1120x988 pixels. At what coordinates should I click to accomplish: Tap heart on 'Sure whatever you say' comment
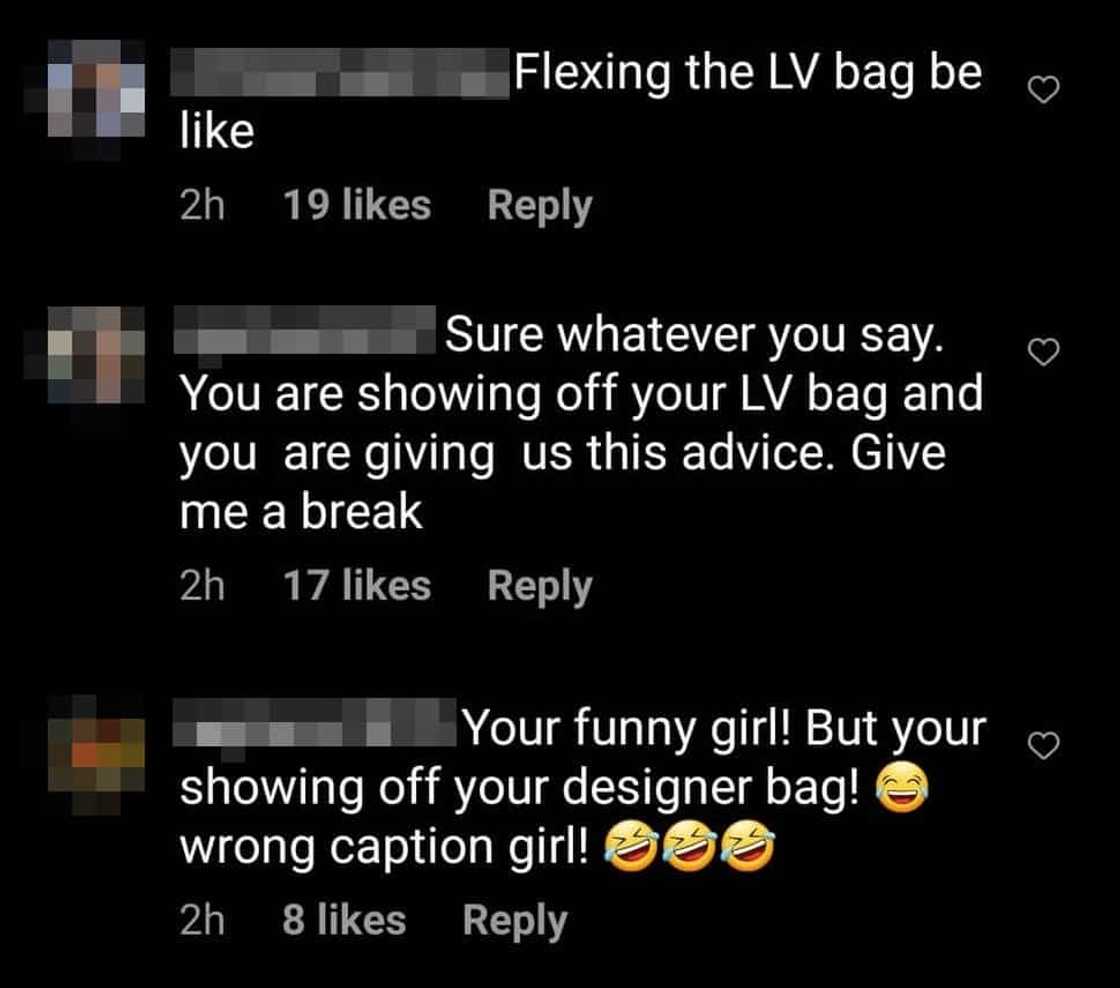coord(1043,351)
